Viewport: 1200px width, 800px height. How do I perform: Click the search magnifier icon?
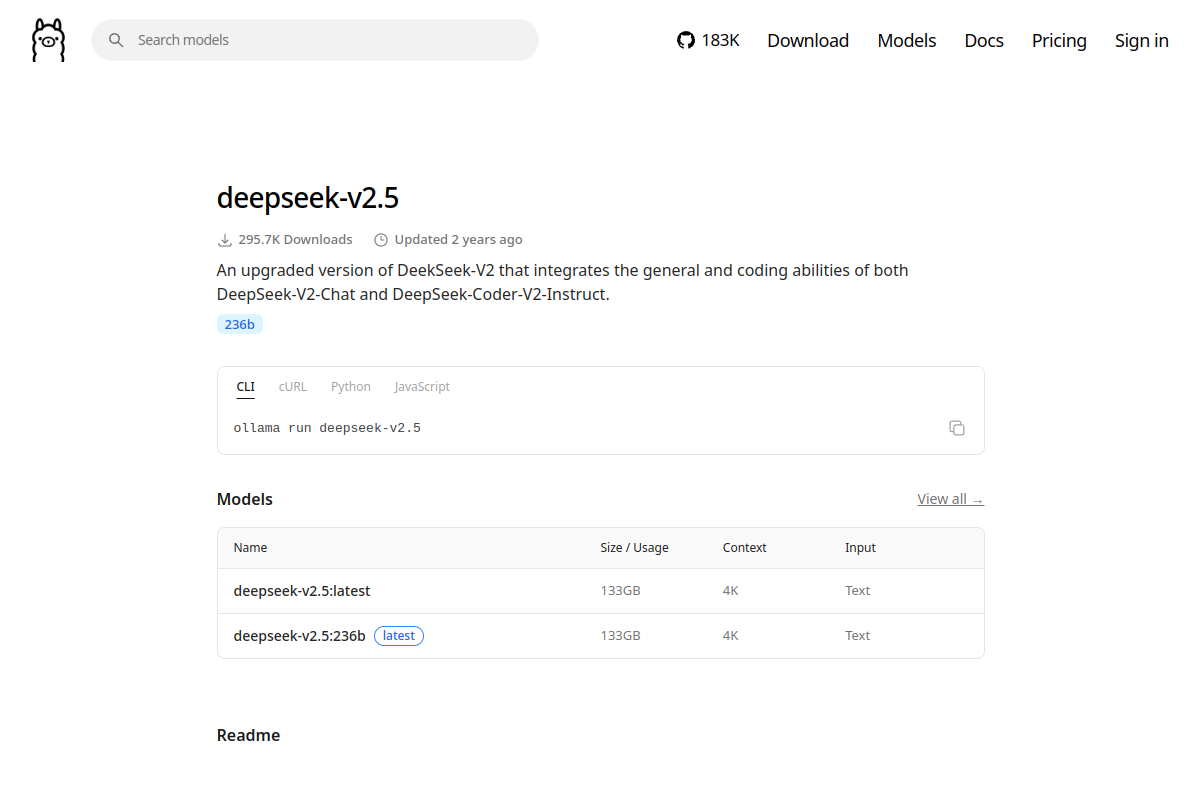point(116,40)
